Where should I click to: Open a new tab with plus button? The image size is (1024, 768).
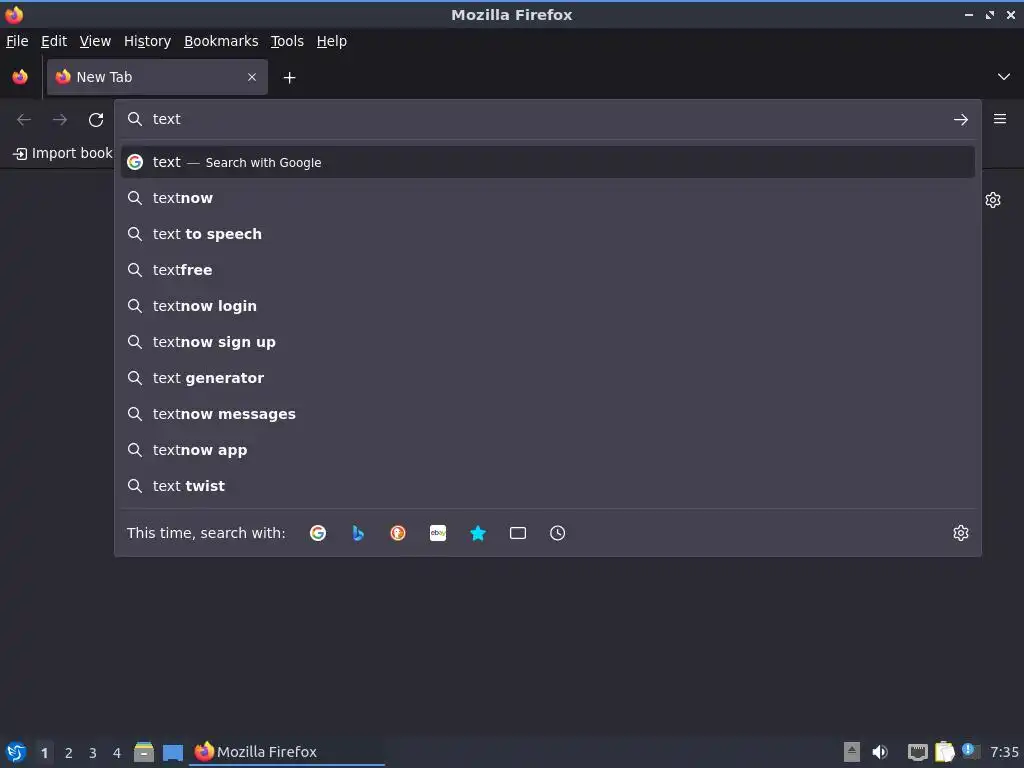(289, 78)
